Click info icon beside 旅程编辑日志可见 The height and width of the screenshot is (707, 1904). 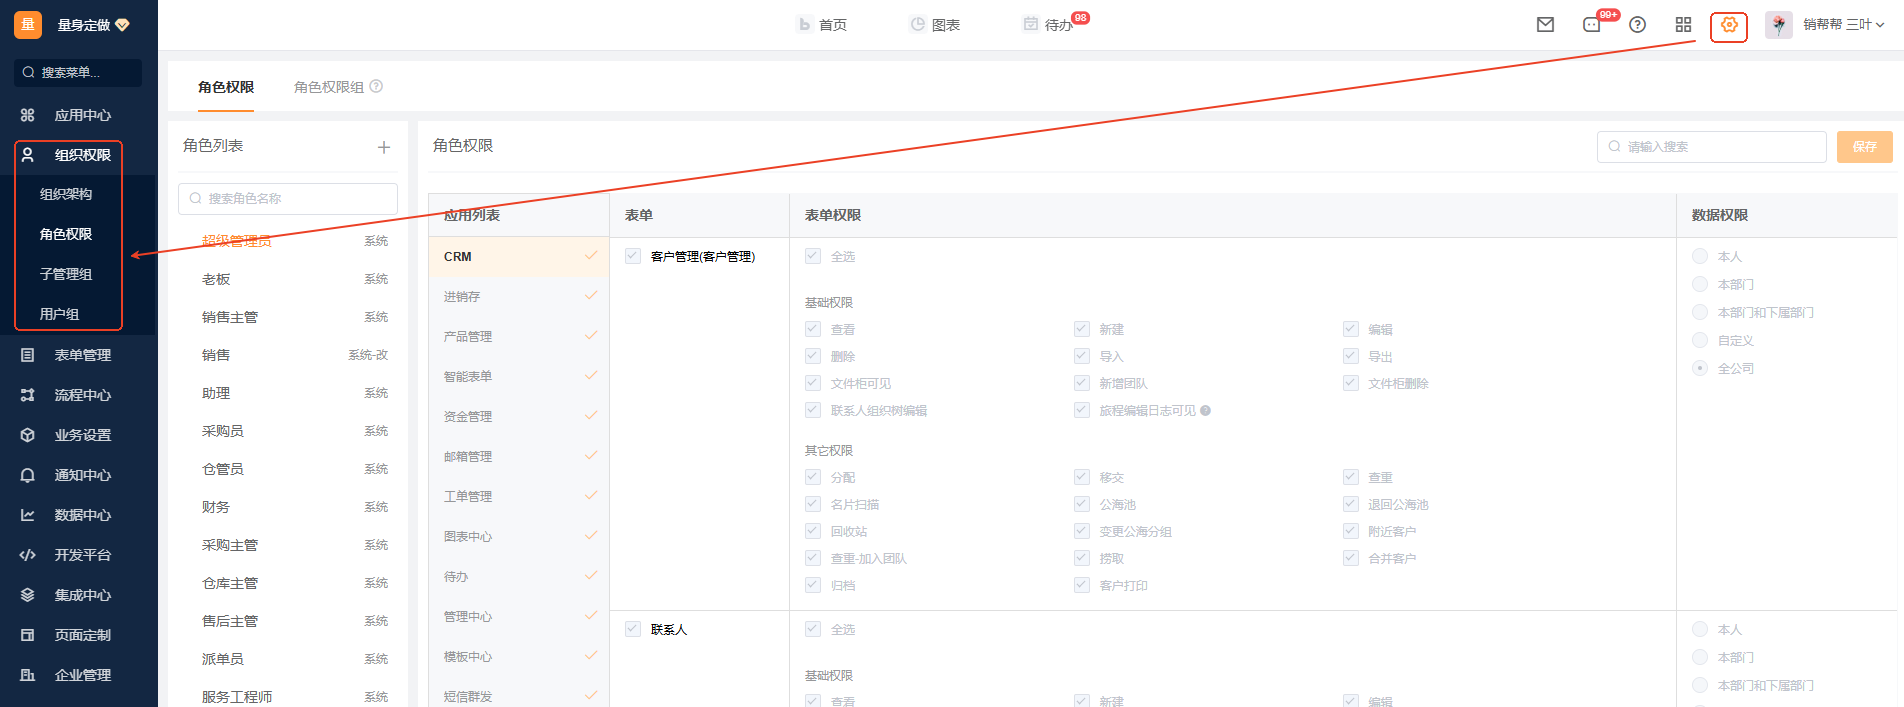[1205, 411]
